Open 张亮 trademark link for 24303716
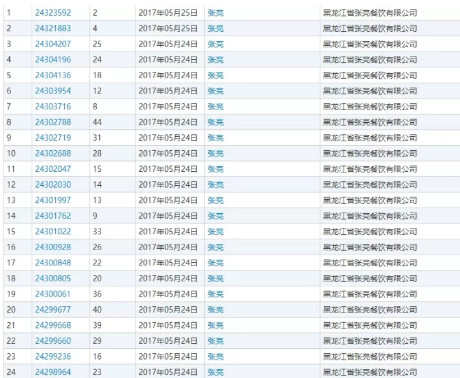Image resolution: width=460 pixels, height=378 pixels. tap(216, 107)
